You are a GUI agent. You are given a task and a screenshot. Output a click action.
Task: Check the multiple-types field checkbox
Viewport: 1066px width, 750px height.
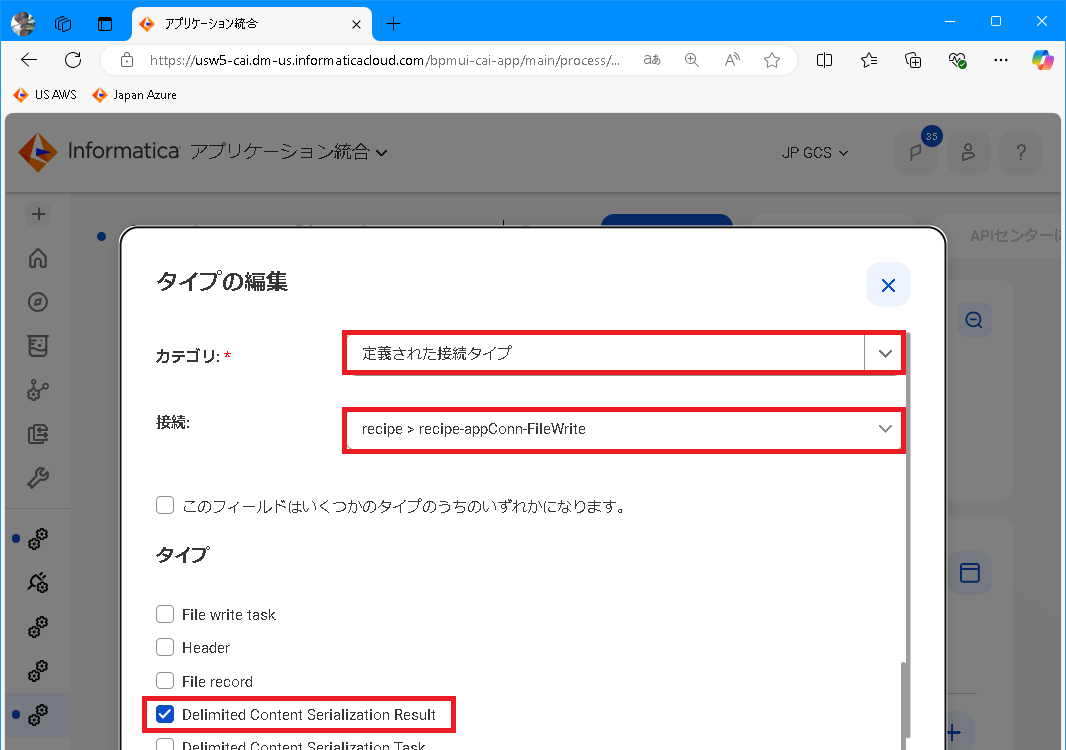165,505
